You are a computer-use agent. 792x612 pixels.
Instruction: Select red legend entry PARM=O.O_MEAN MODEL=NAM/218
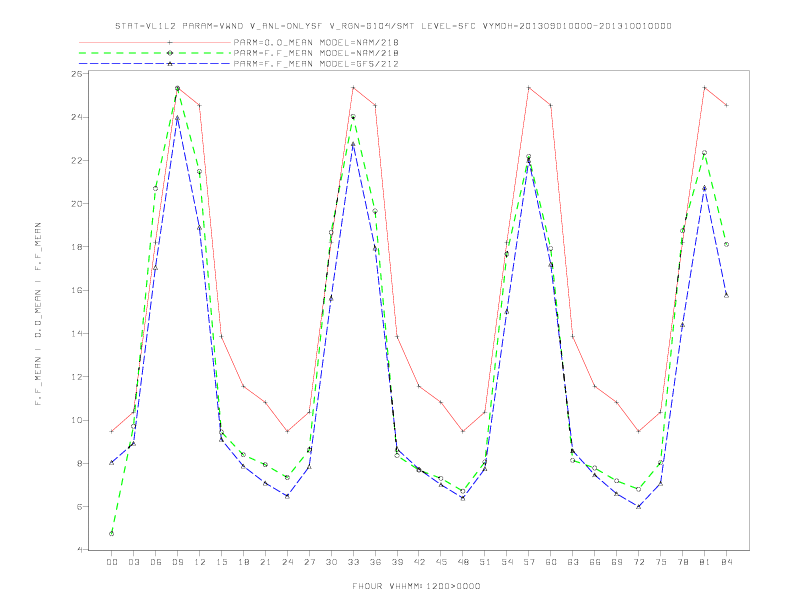pyautogui.click(x=316, y=42)
